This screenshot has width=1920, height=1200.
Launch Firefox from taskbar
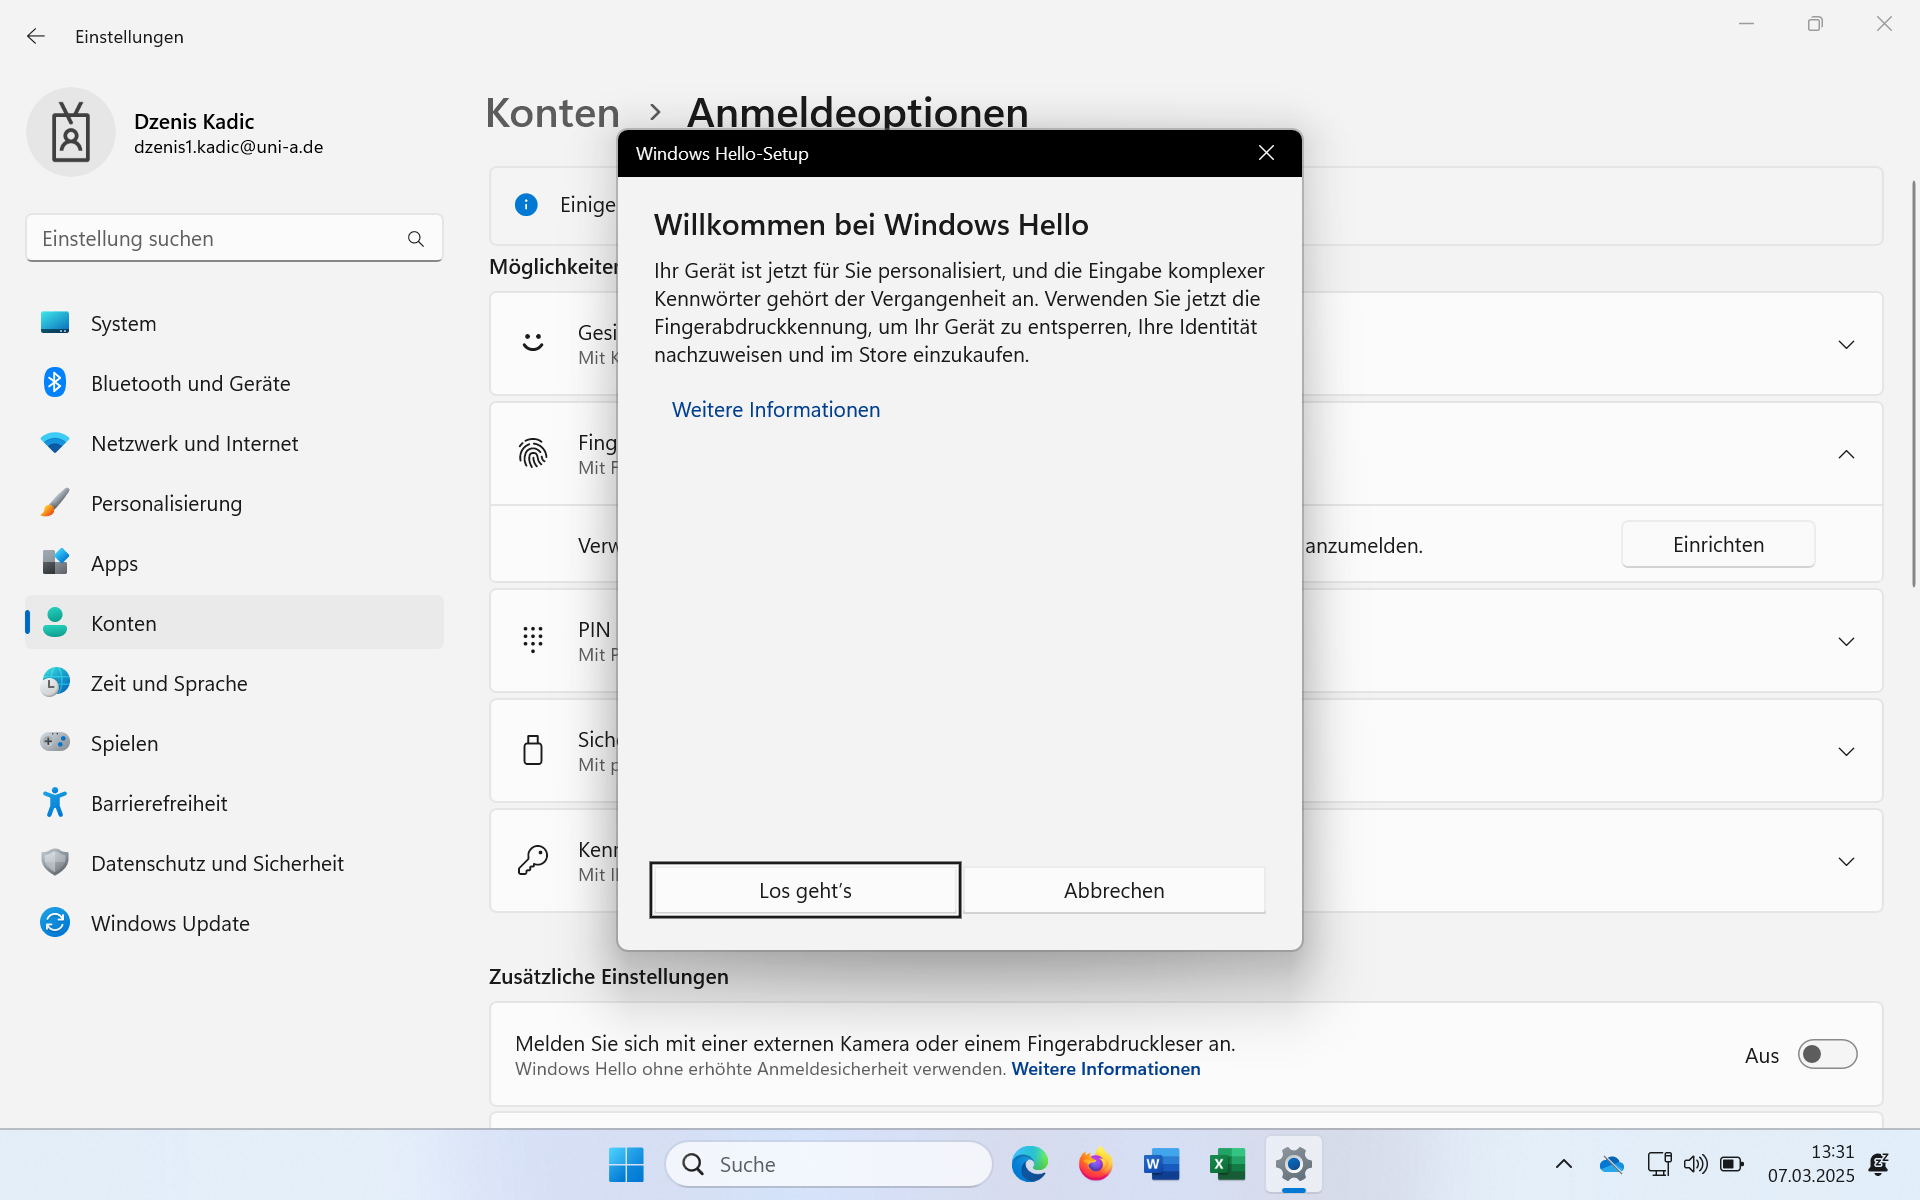click(1095, 1164)
